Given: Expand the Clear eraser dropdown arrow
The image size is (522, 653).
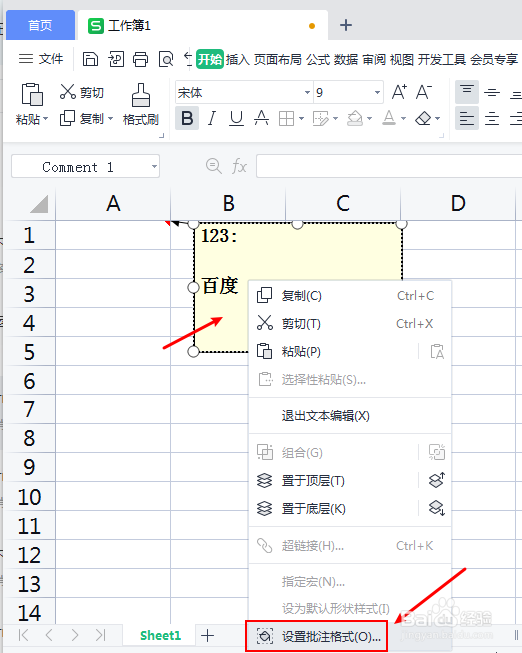Looking at the screenshot, I should pos(437,119).
